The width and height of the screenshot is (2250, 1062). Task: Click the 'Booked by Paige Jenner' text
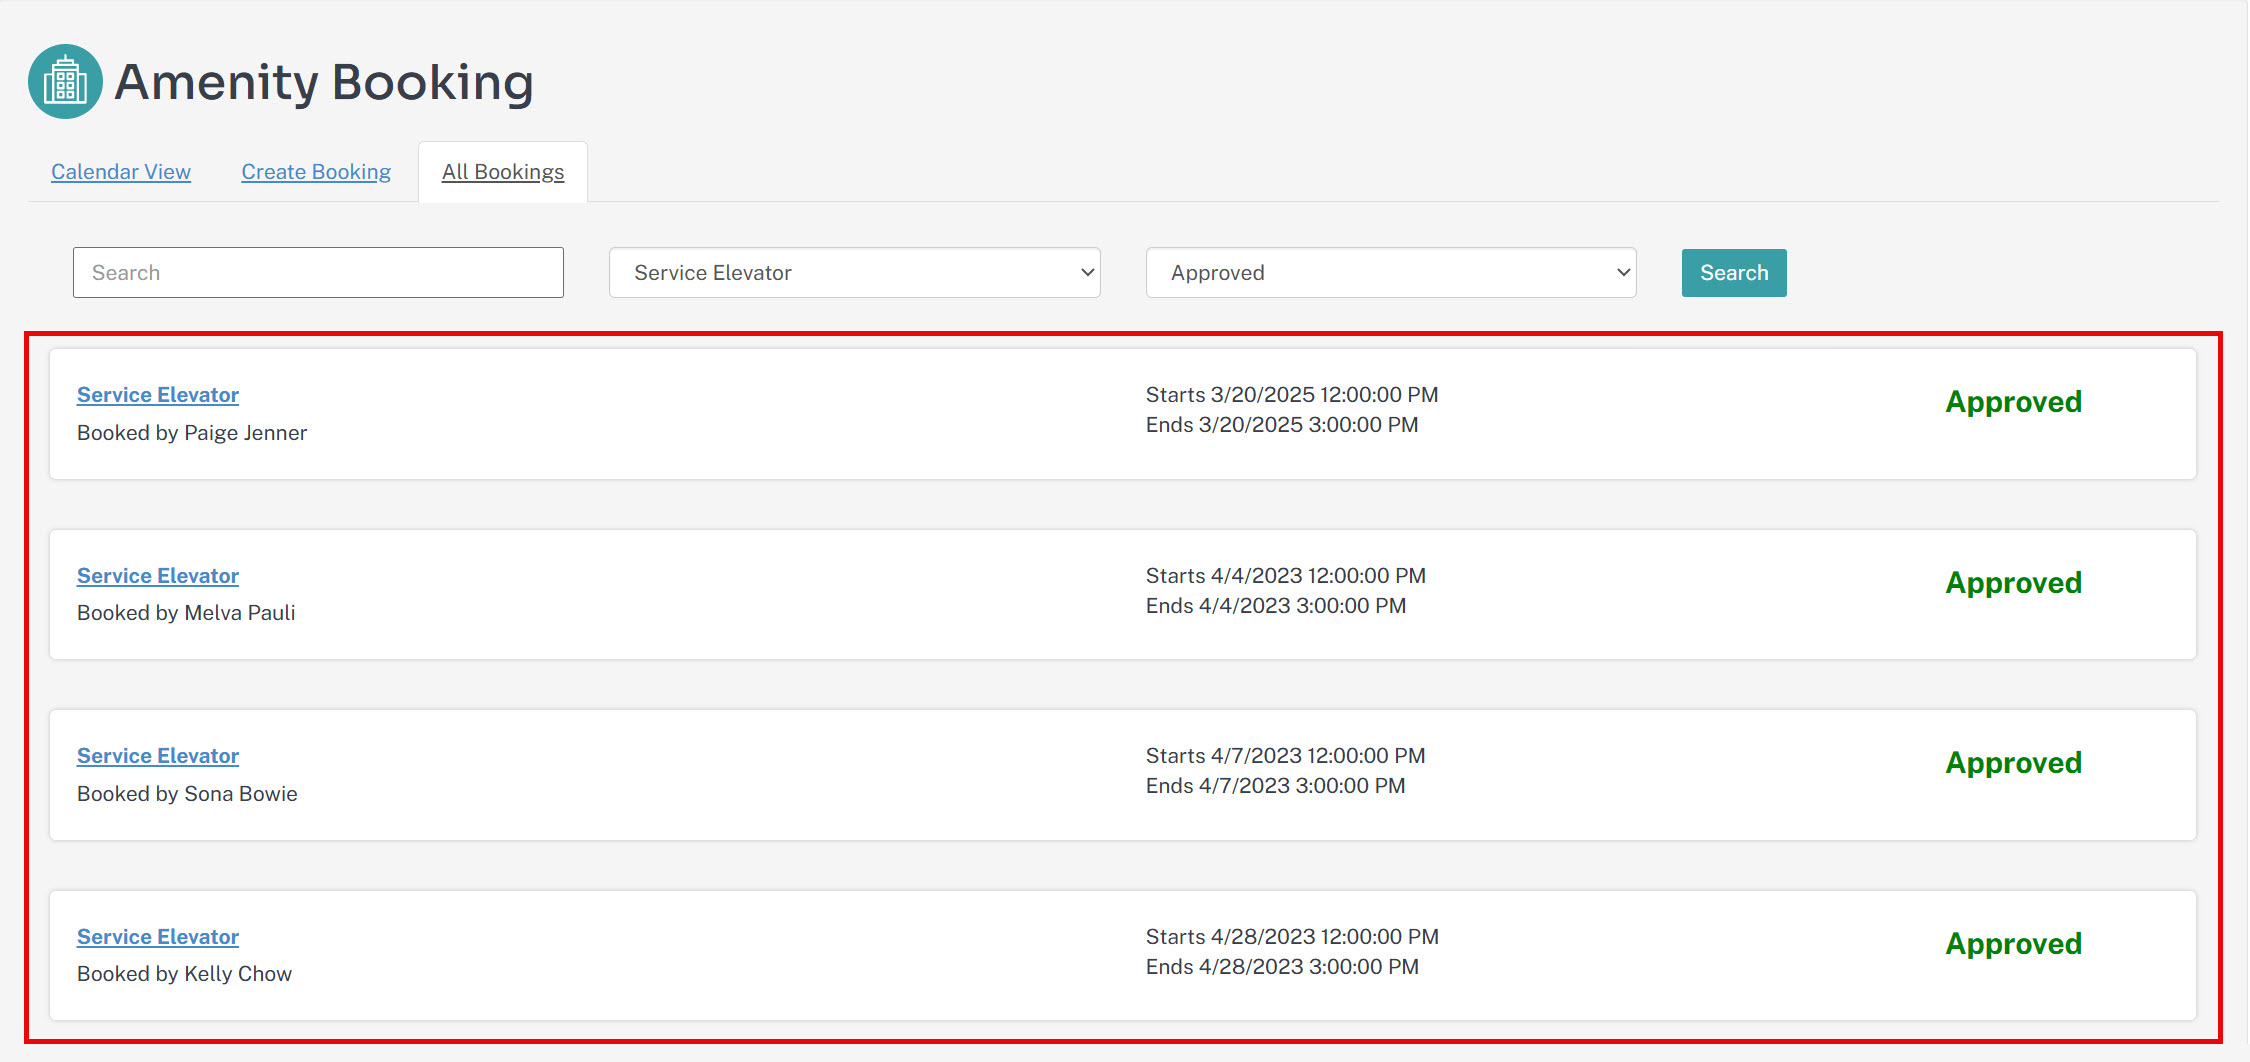point(192,433)
